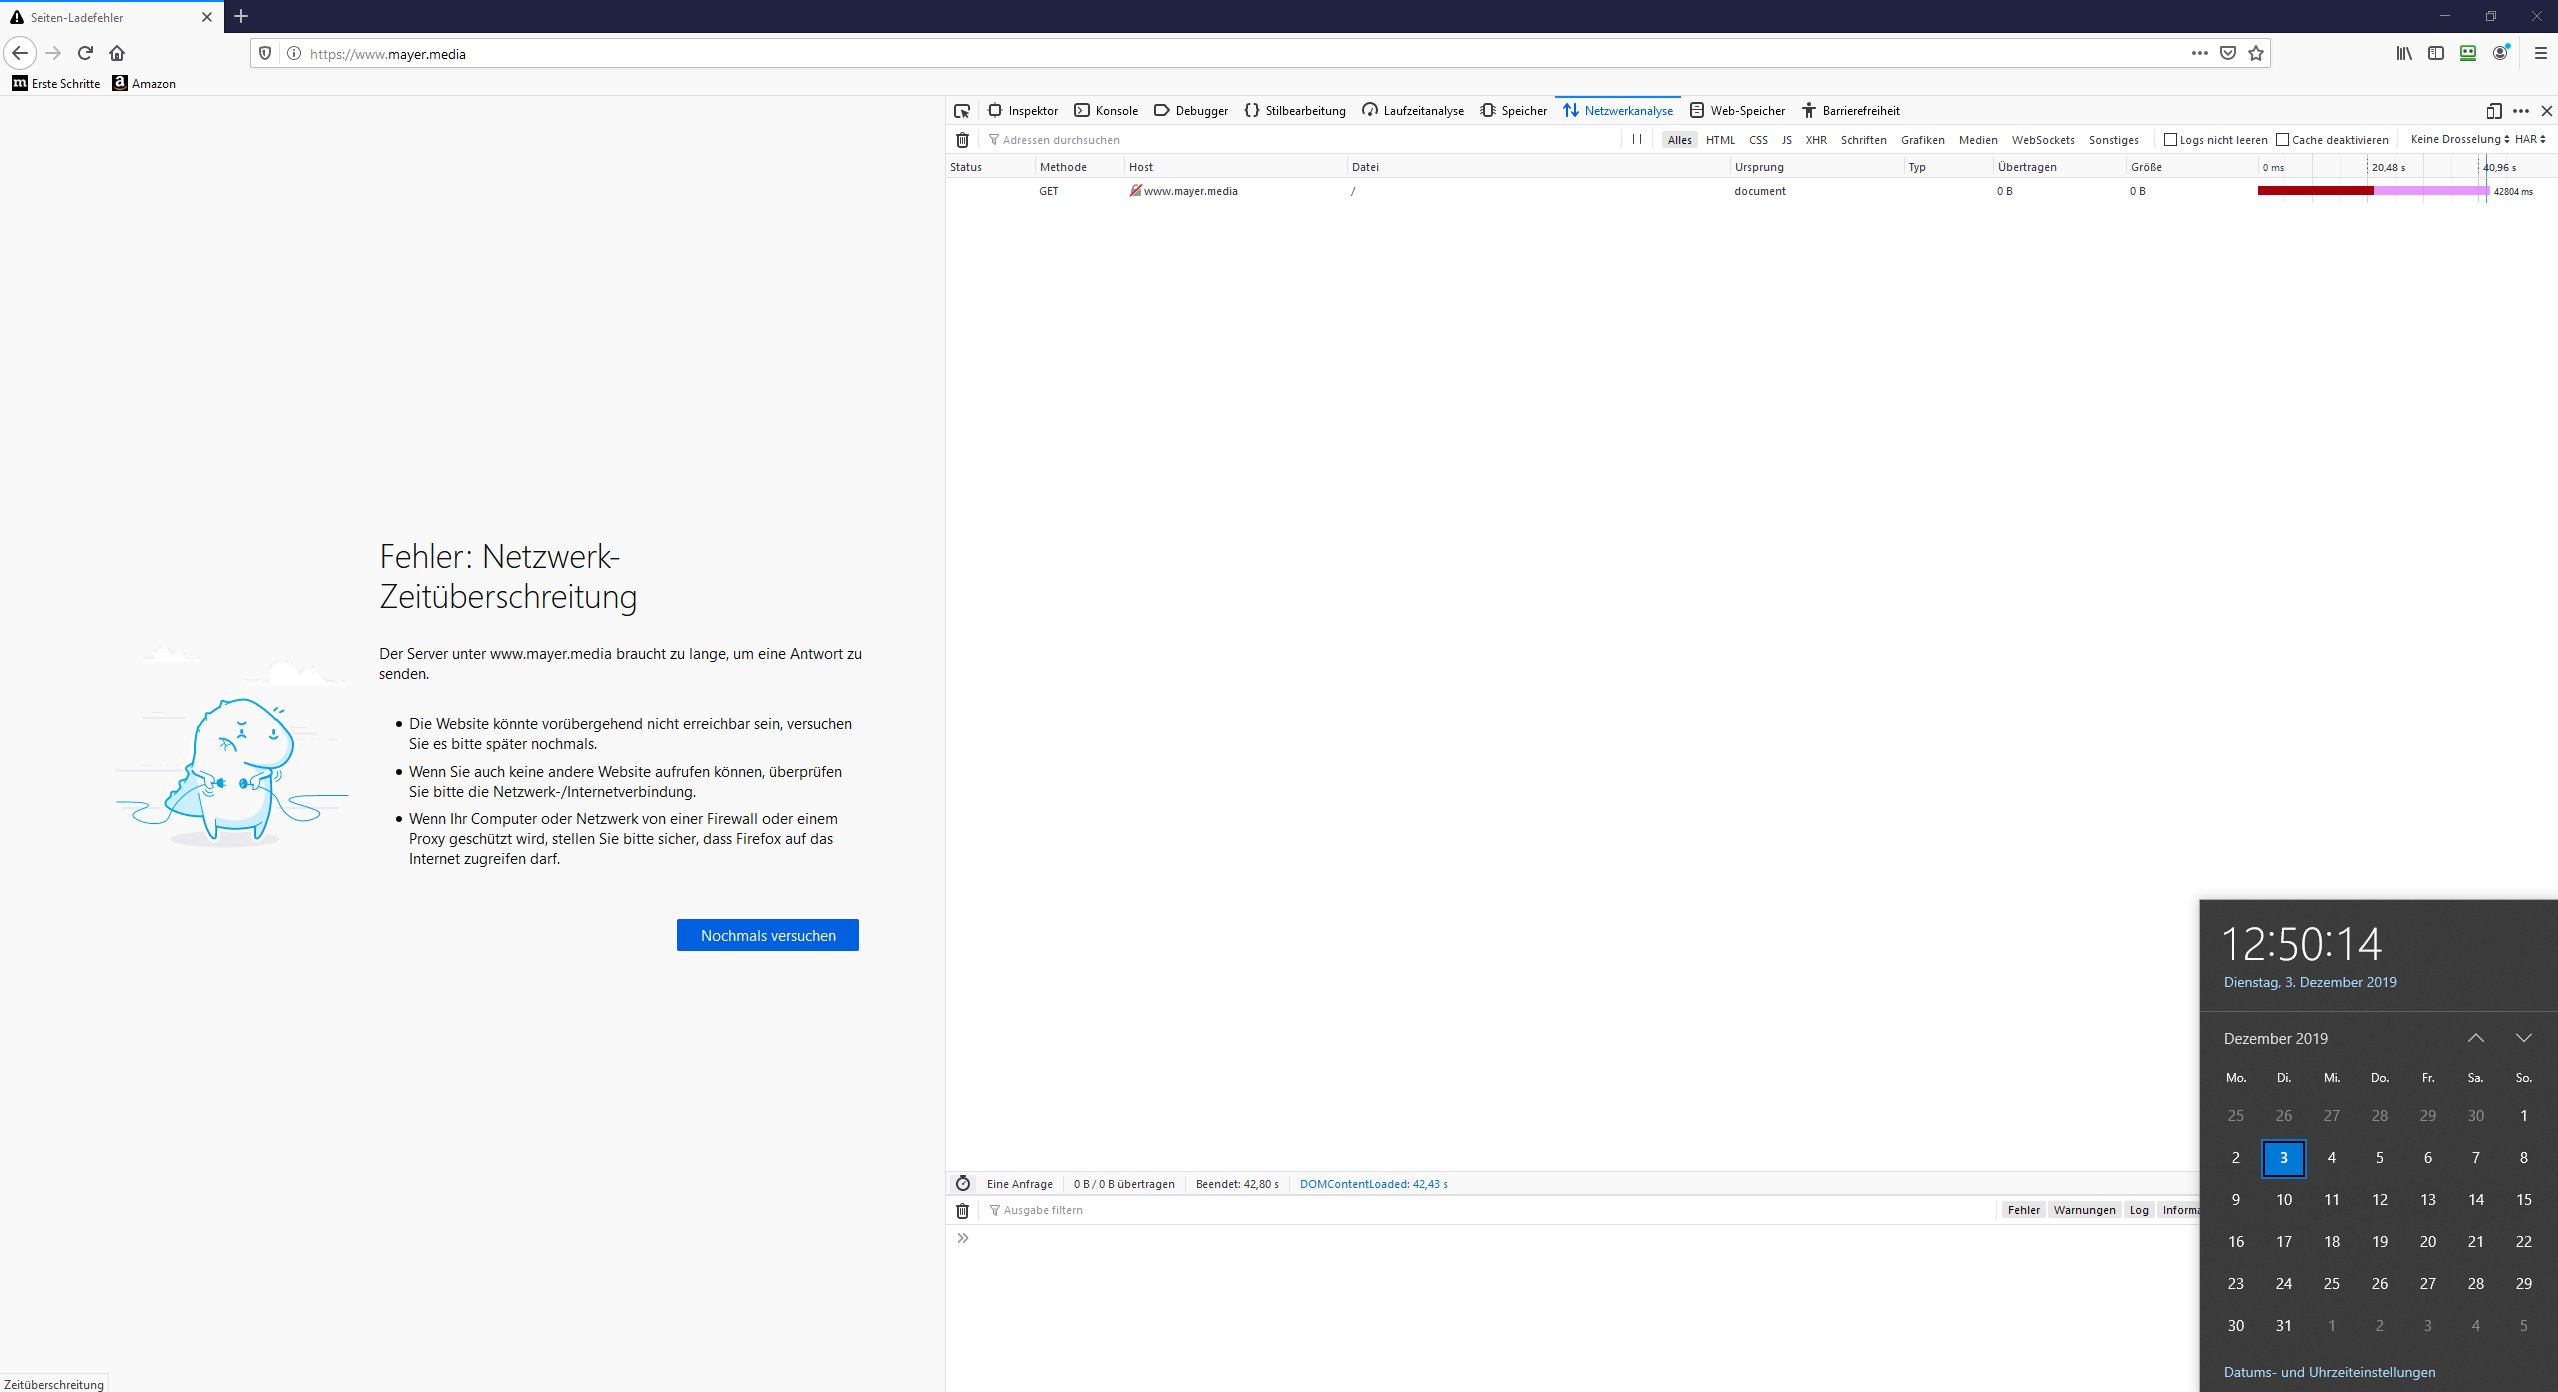Toggle the sidebar icon in toolbar
Screen dimensions: 2558x1392
2436,53
